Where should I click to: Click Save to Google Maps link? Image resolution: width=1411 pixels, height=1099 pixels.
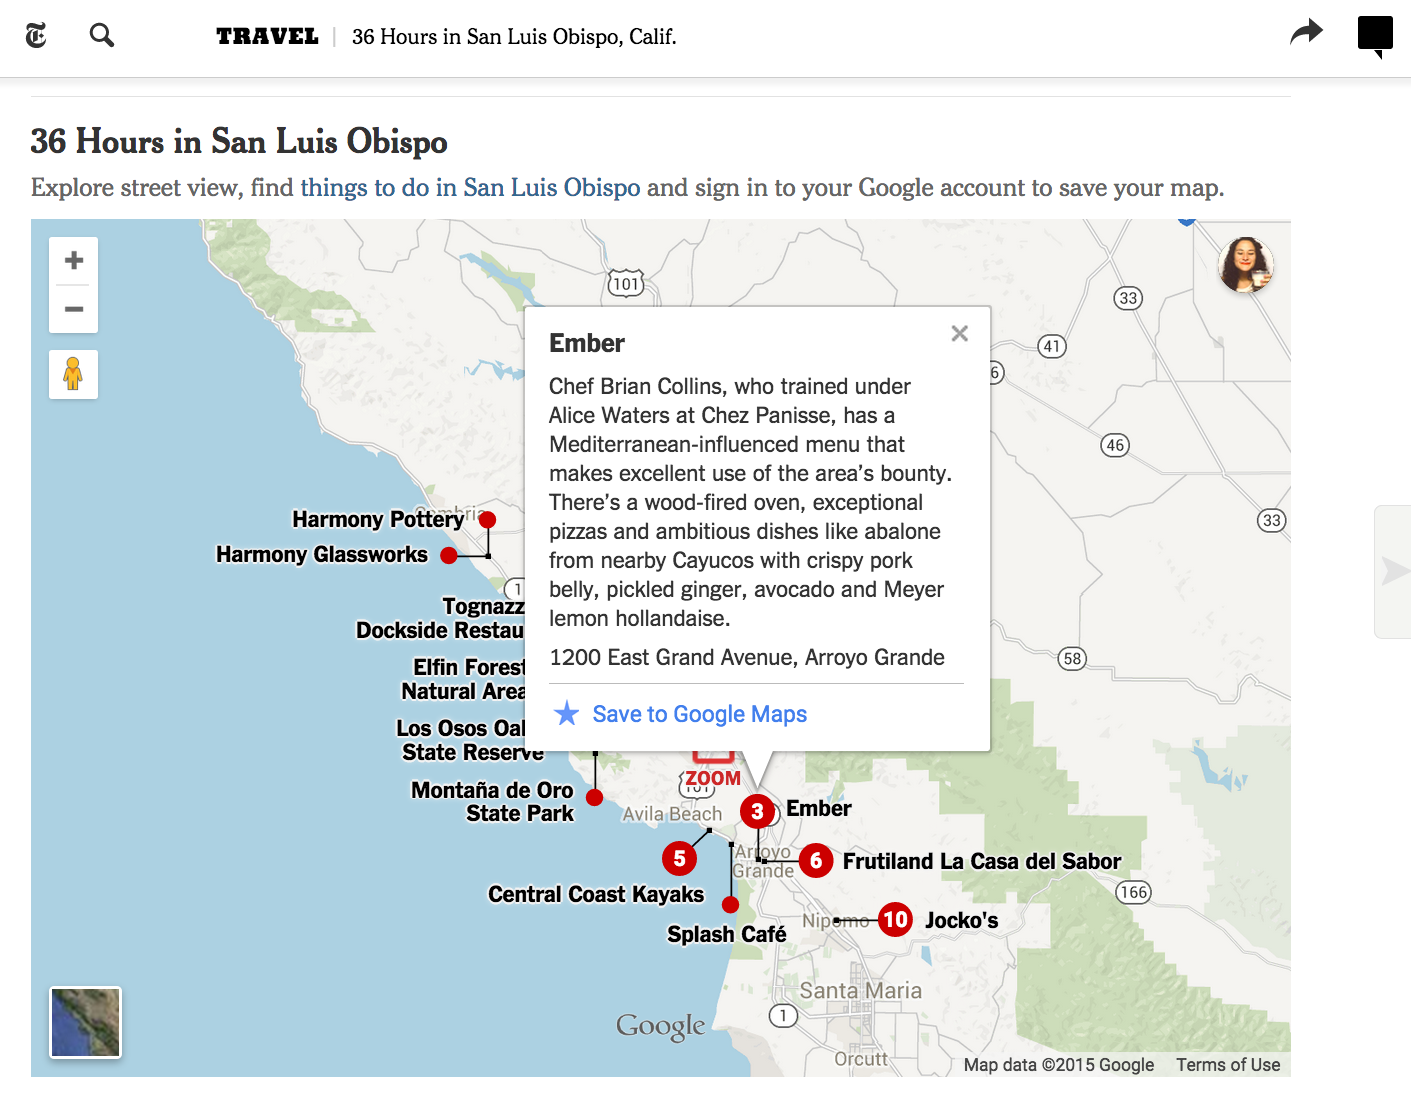coord(699,714)
